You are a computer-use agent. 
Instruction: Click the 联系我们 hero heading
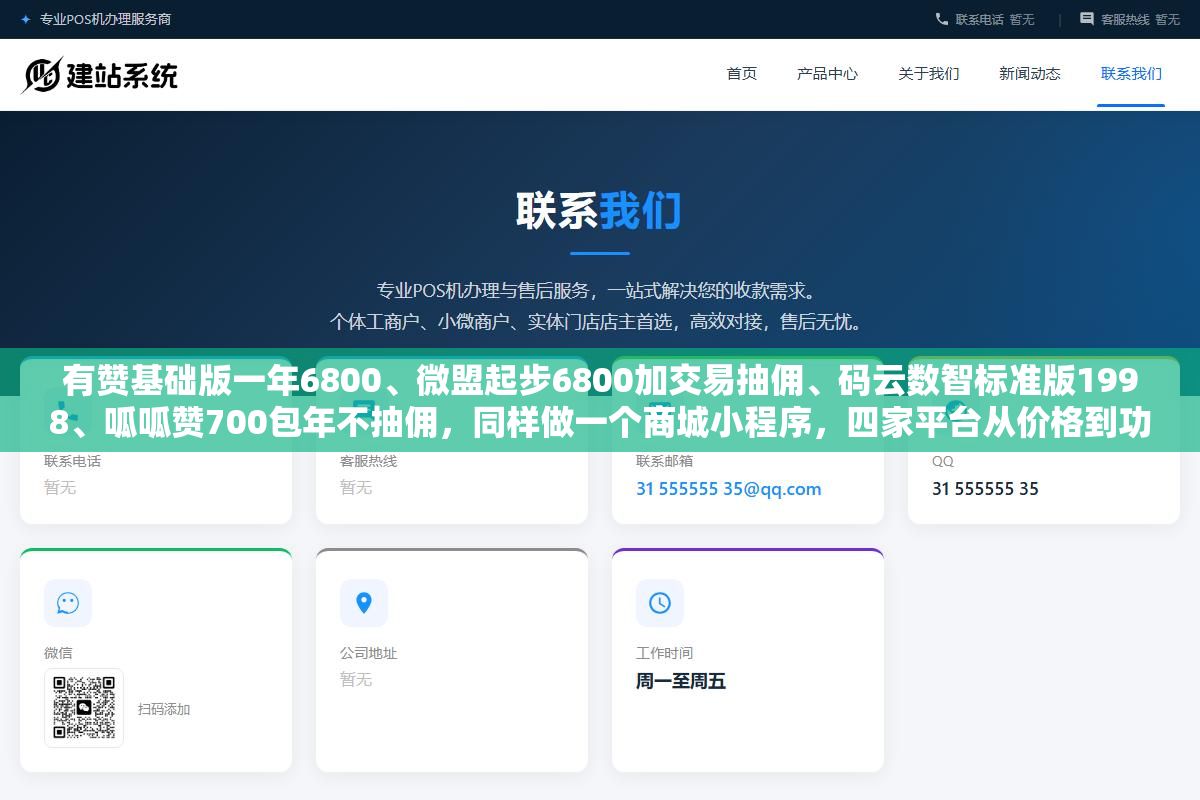599,211
